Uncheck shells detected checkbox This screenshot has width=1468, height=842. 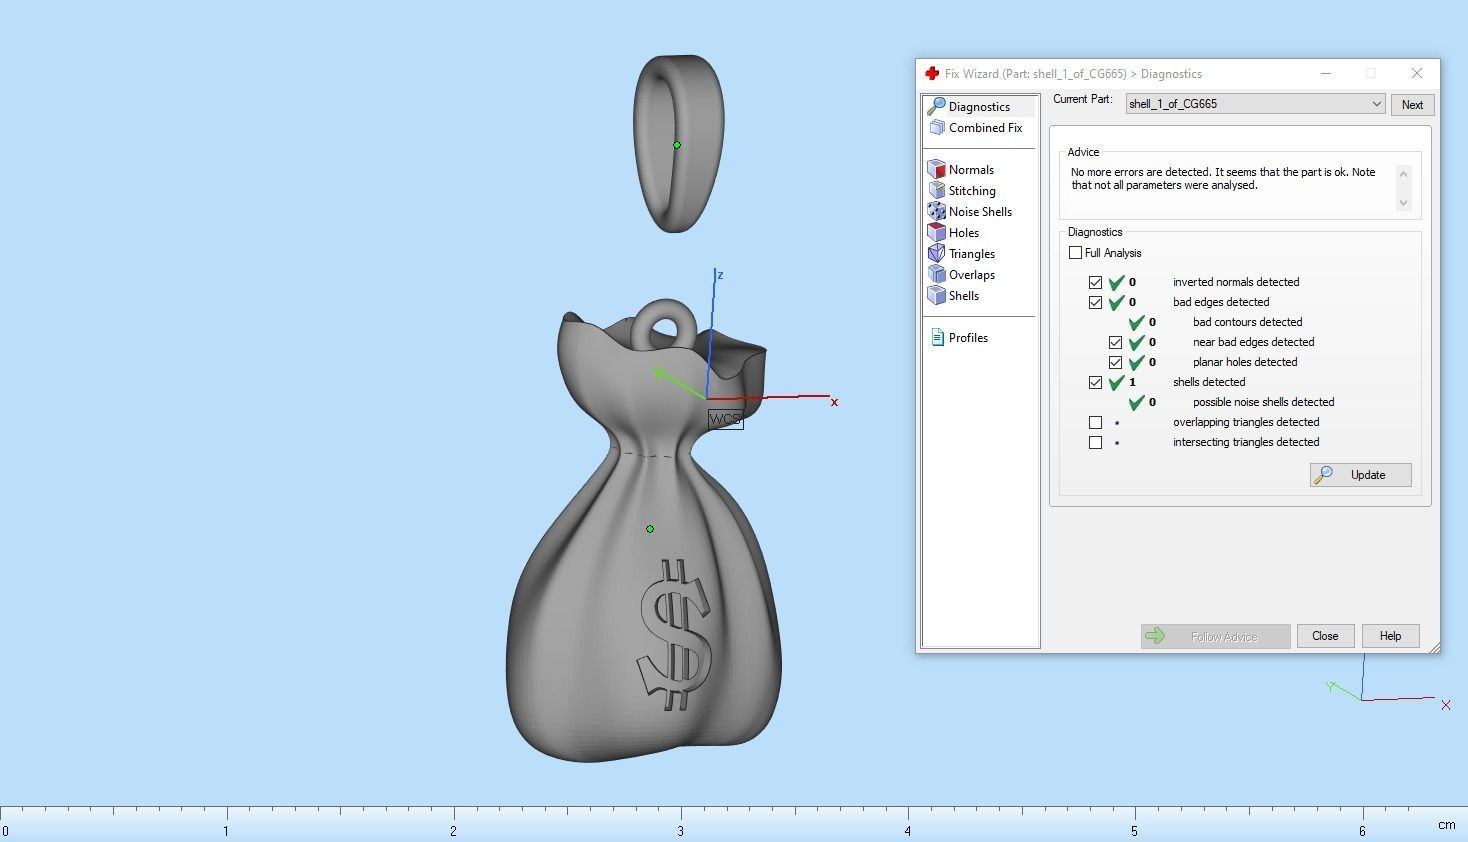pos(1096,382)
